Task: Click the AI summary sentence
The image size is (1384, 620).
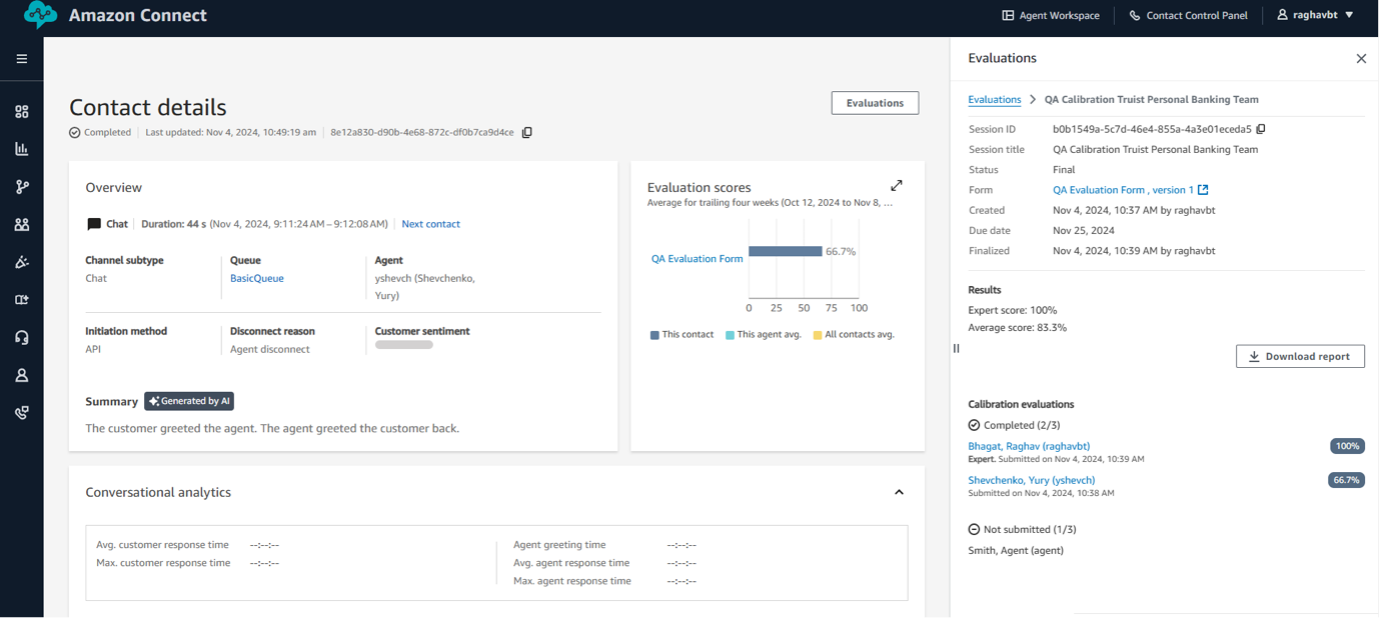Action: tap(272, 428)
